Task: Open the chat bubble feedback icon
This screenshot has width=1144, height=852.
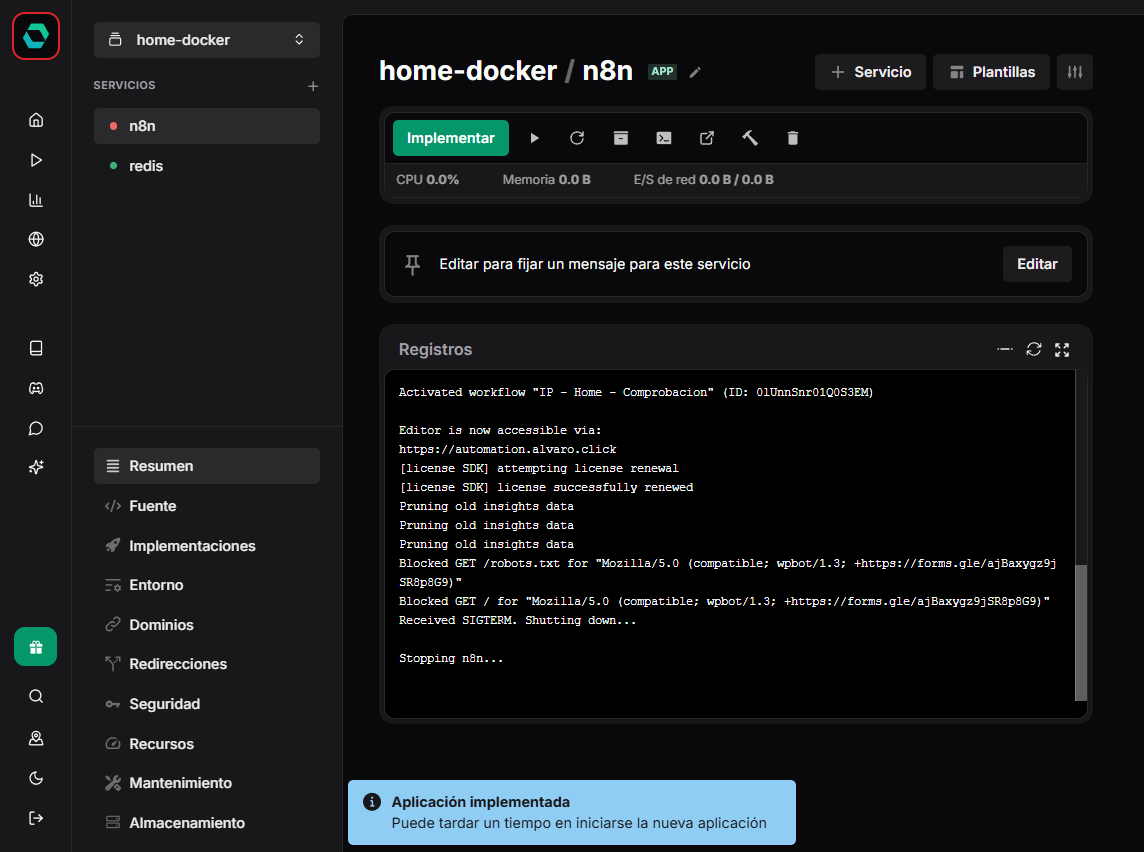Action: (36, 428)
